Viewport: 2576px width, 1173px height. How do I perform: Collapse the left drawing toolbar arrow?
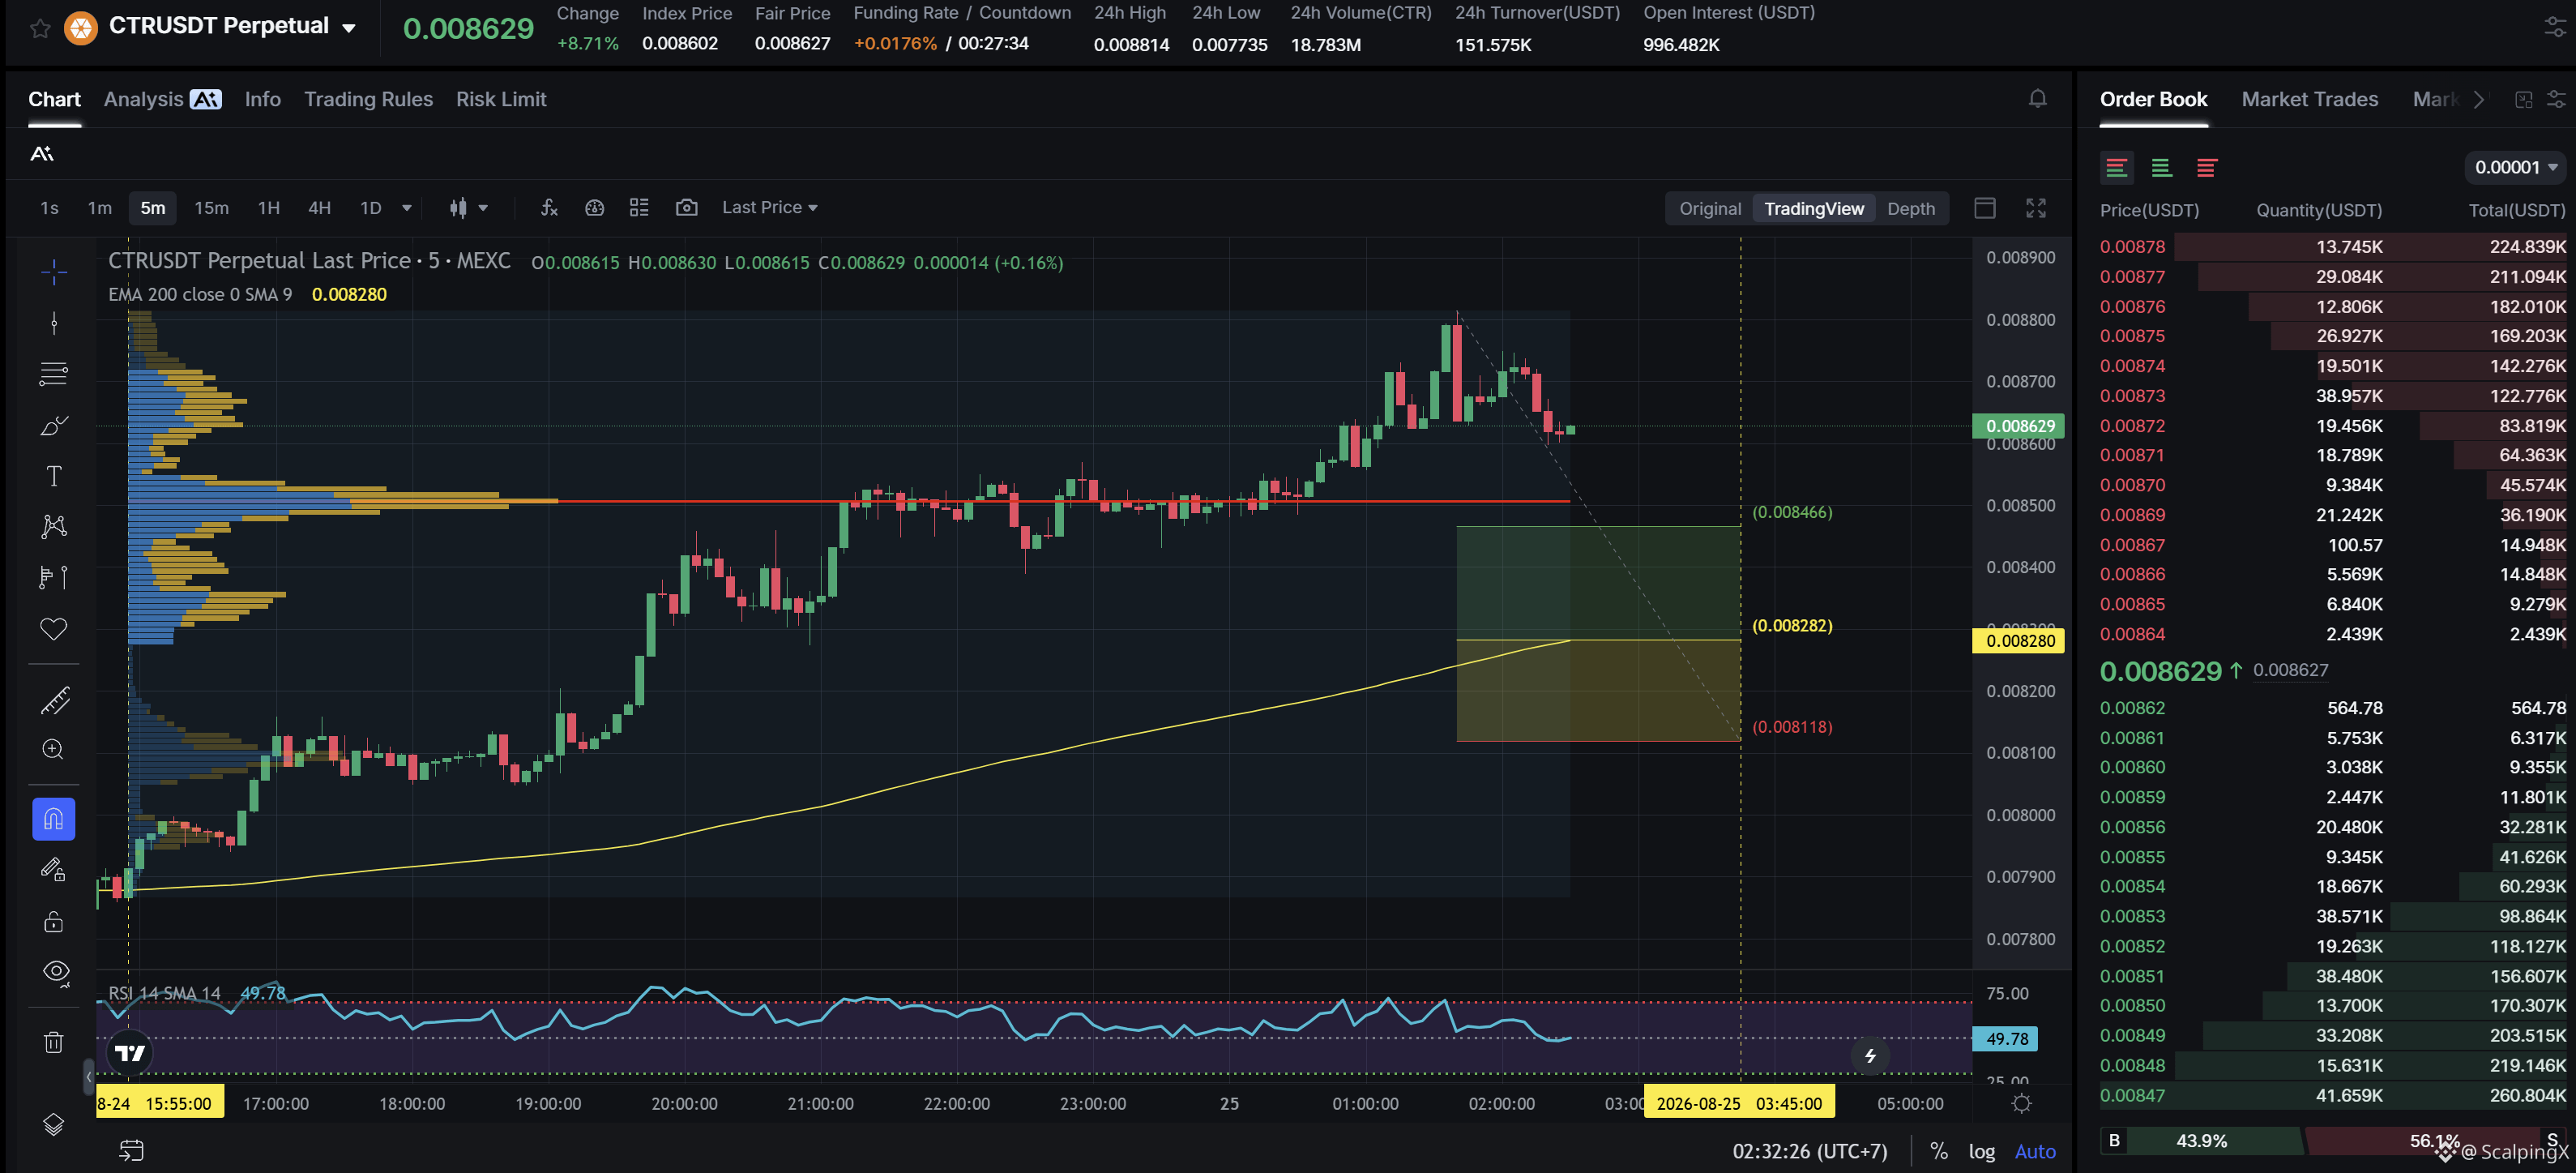(x=88, y=1077)
